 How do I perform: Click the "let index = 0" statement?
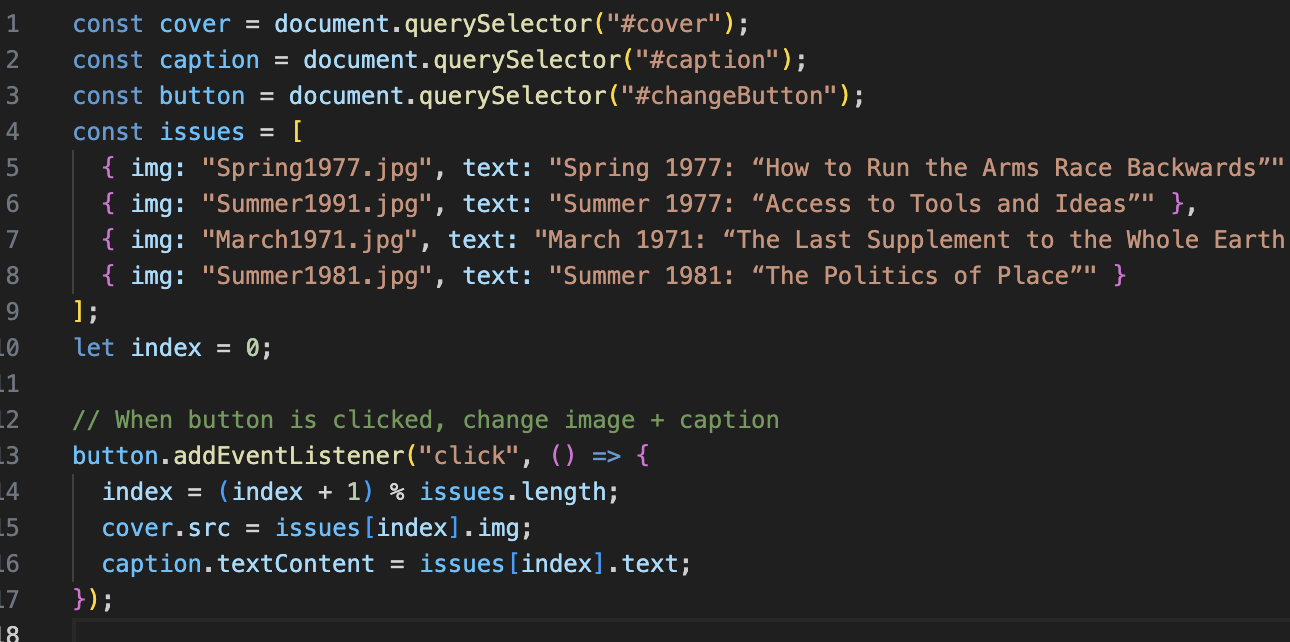(x=172, y=348)
